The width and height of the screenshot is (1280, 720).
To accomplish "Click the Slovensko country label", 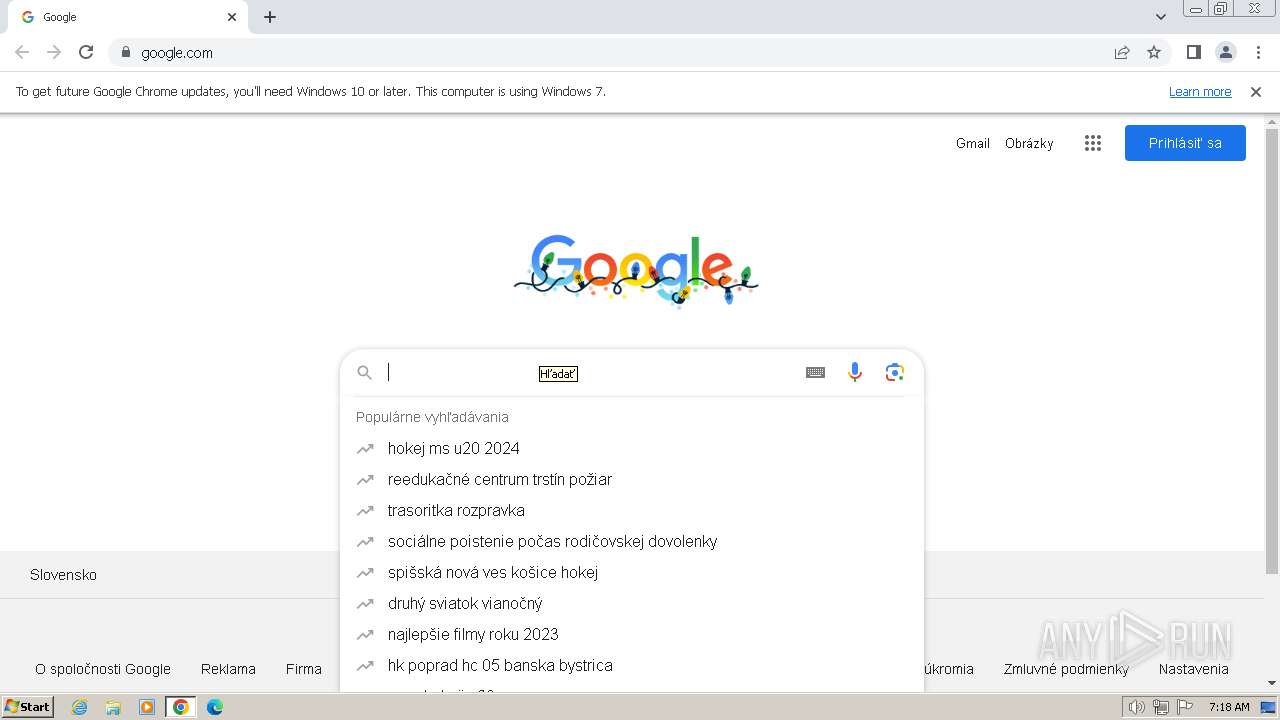I will (63, 575).
